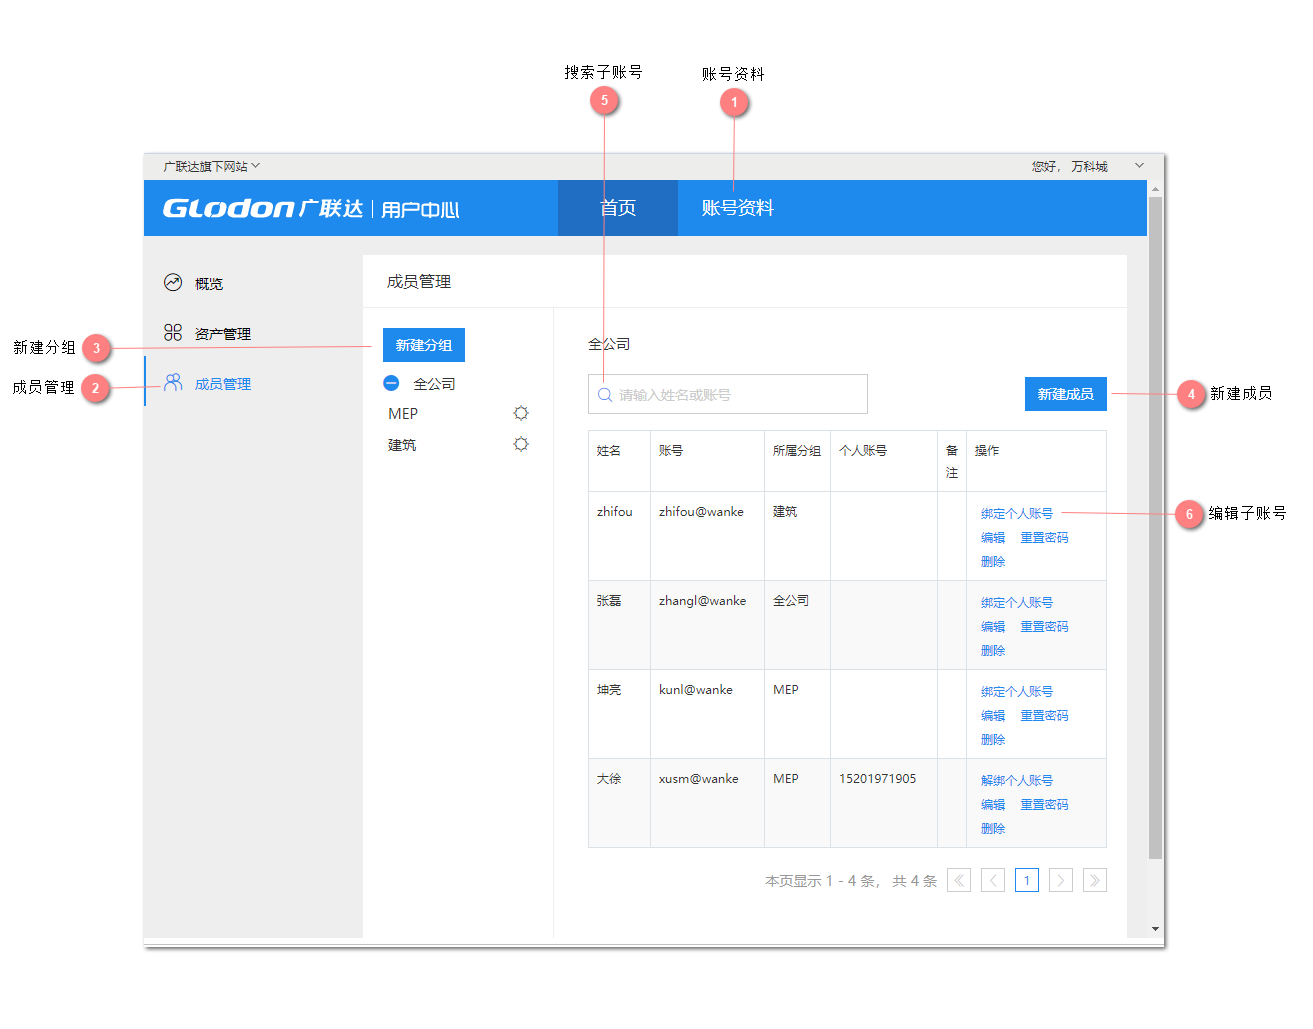Click the 新建成员 button
The width and height of the screenshot is (1313, 1029).
tap(1066, 394)
